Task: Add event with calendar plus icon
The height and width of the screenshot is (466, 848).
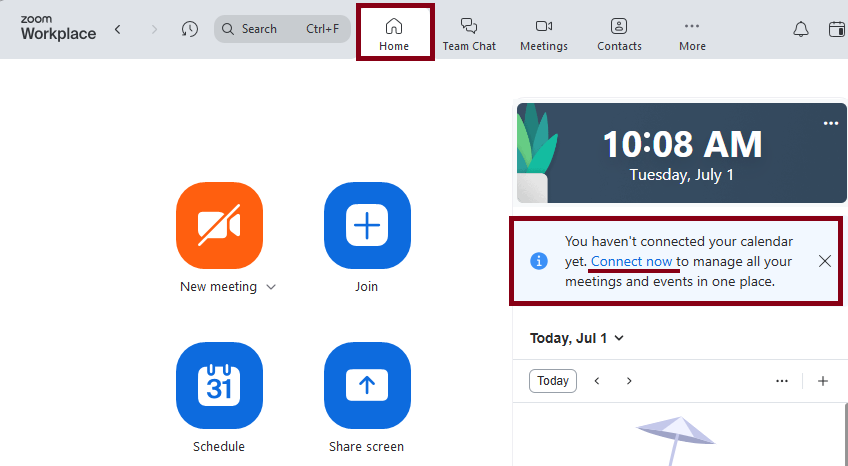Action: coord(823,381)
